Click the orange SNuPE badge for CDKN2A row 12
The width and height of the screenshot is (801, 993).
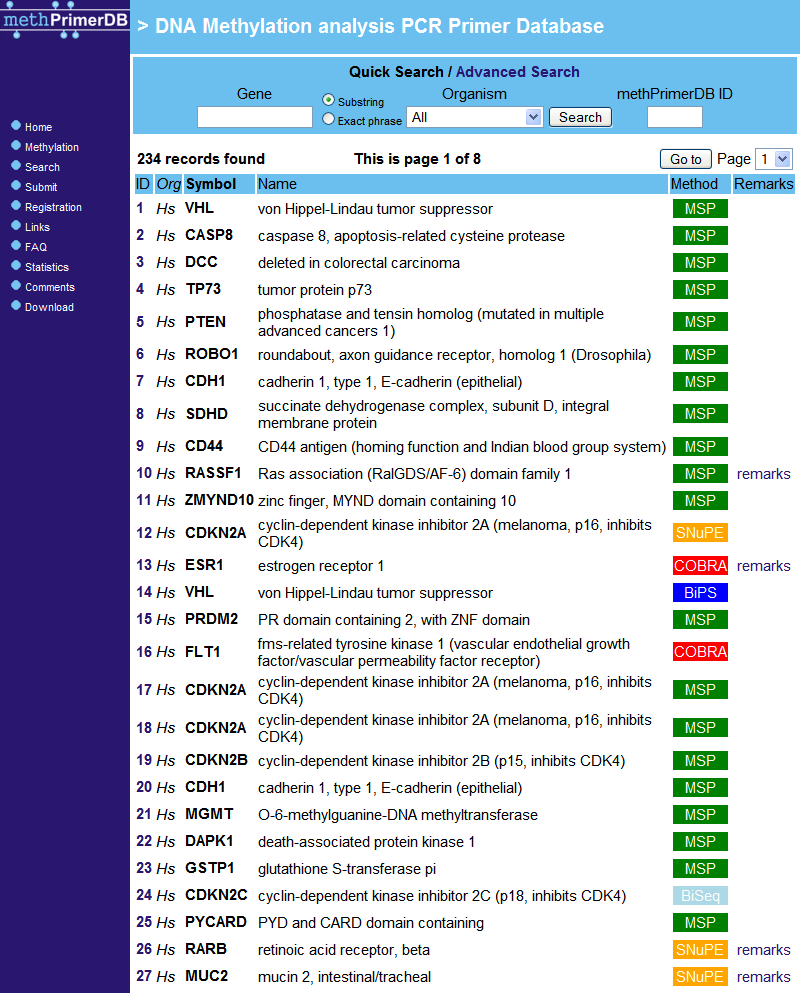tap(700, 533)
